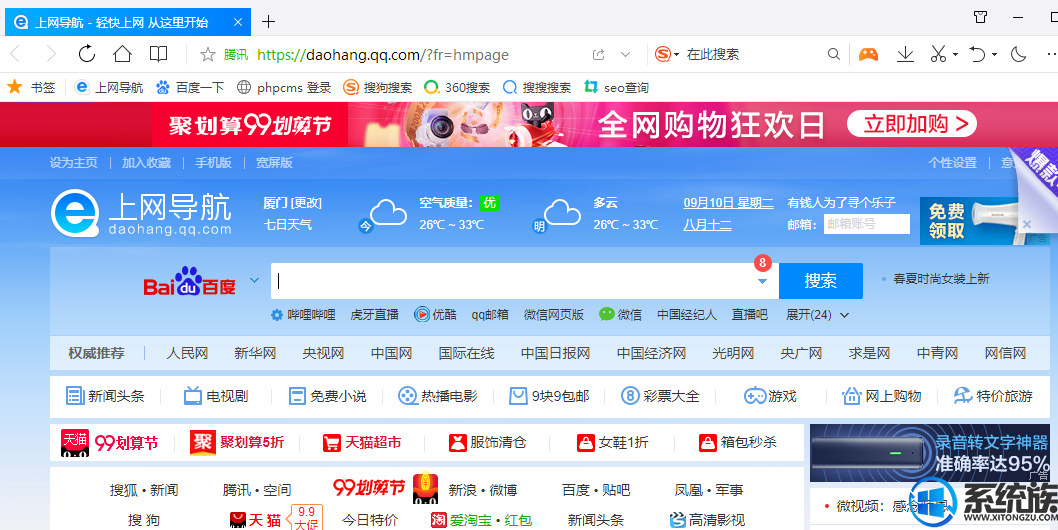Open 百度一下 bookmark
The width and height of the screenshot is (1058, 530).
pyautogui.click(x=190, y=87)
